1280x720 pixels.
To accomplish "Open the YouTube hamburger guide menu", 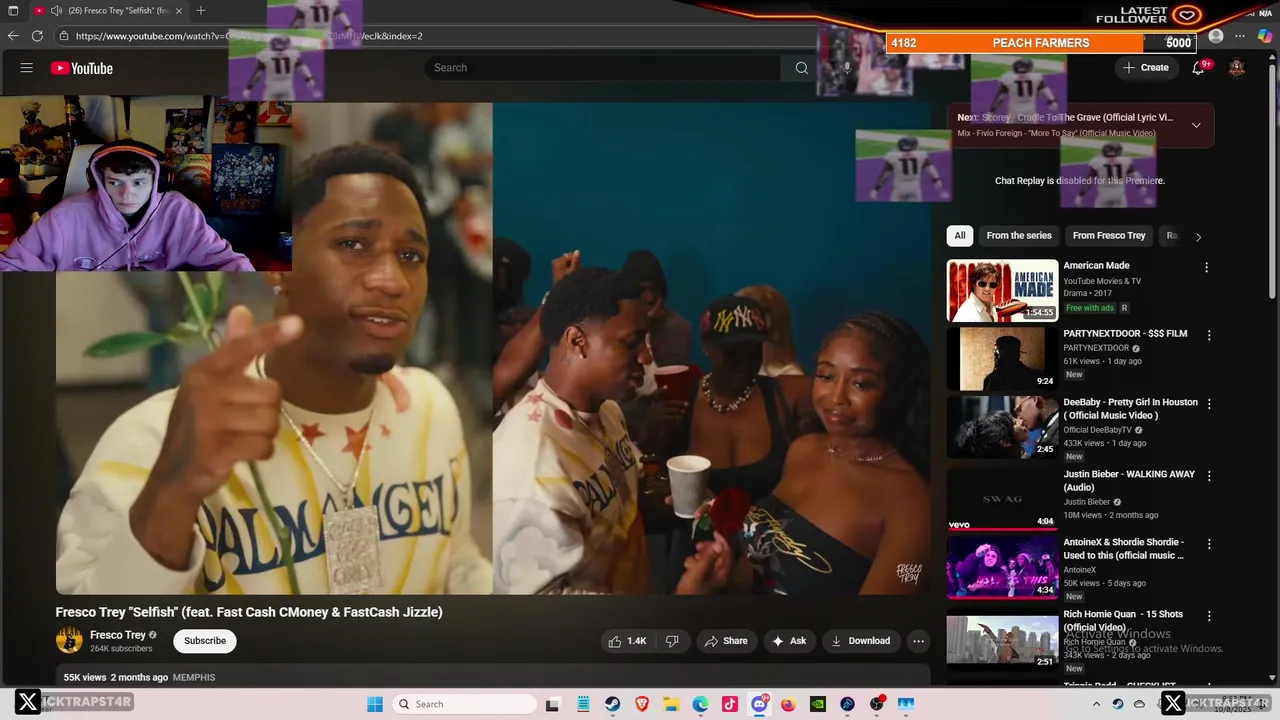I will [x=27, y=68].
